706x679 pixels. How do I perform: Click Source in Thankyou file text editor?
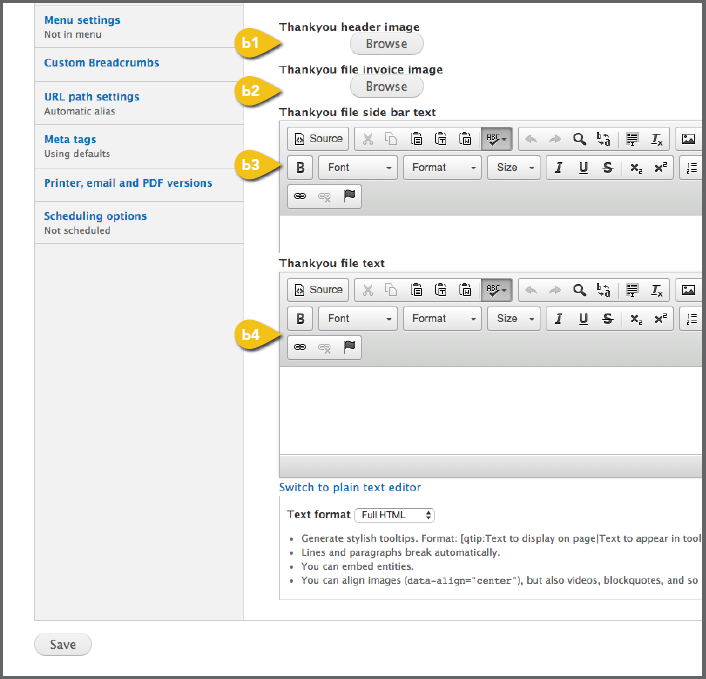pos(318,290)
